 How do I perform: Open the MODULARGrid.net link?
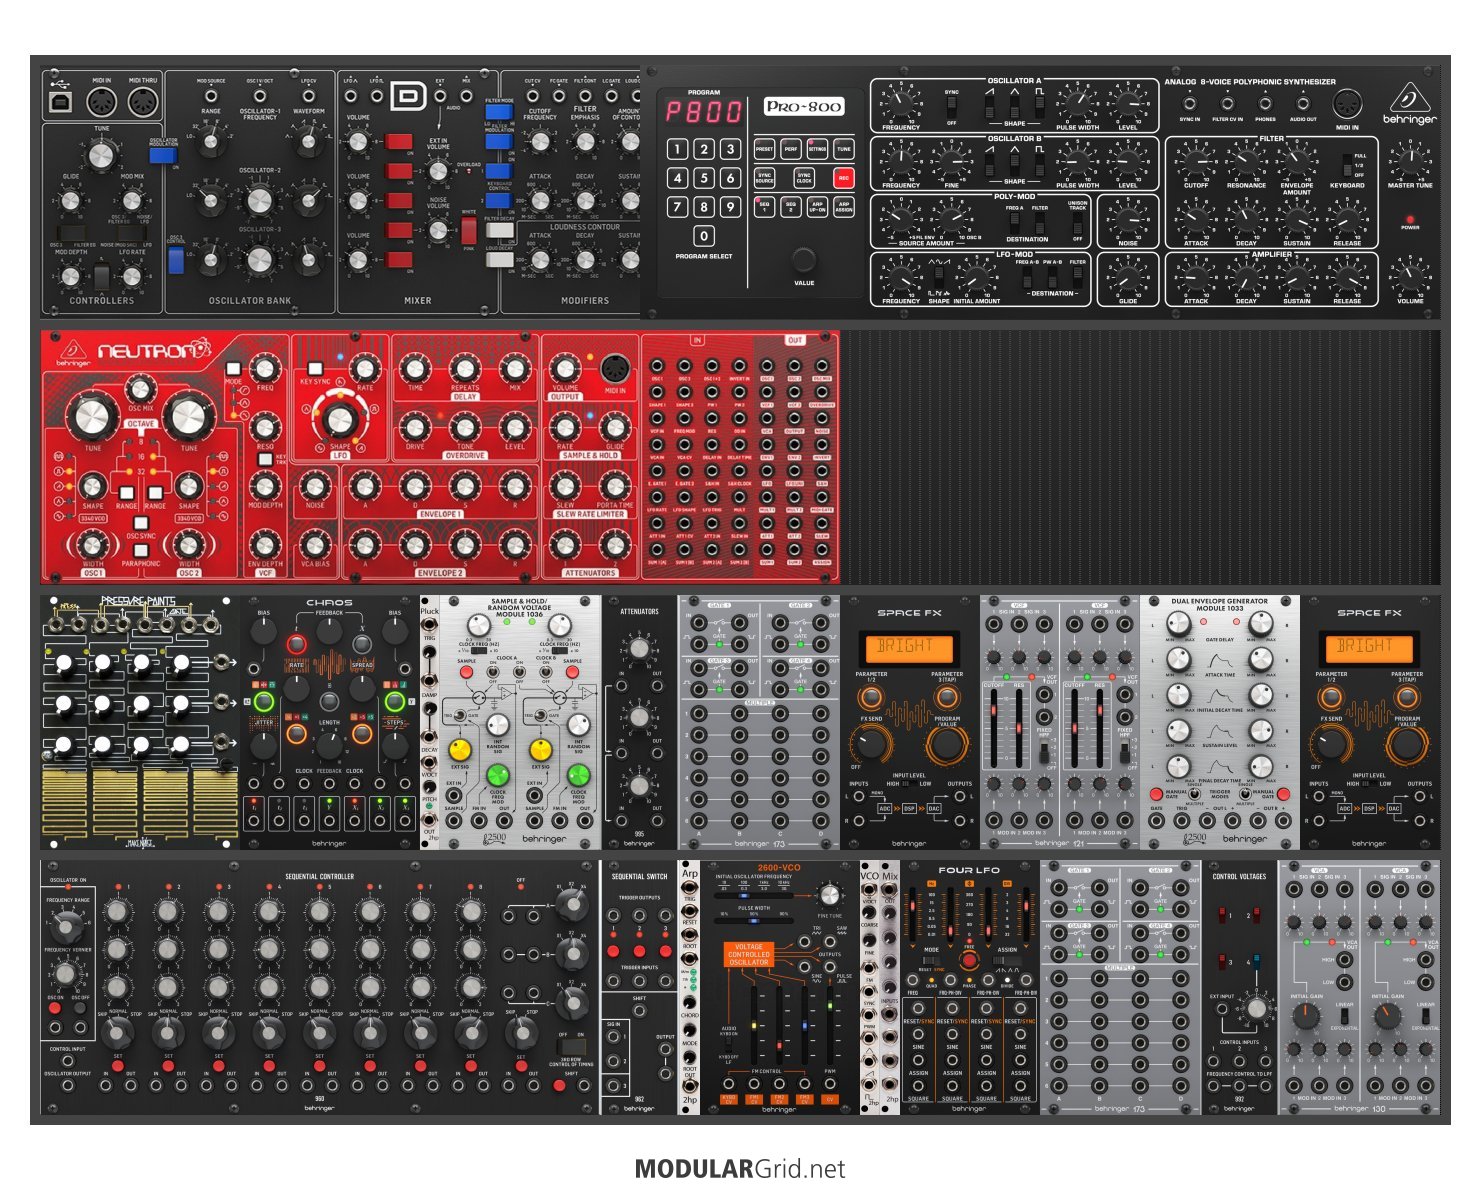pos(740,1168)
